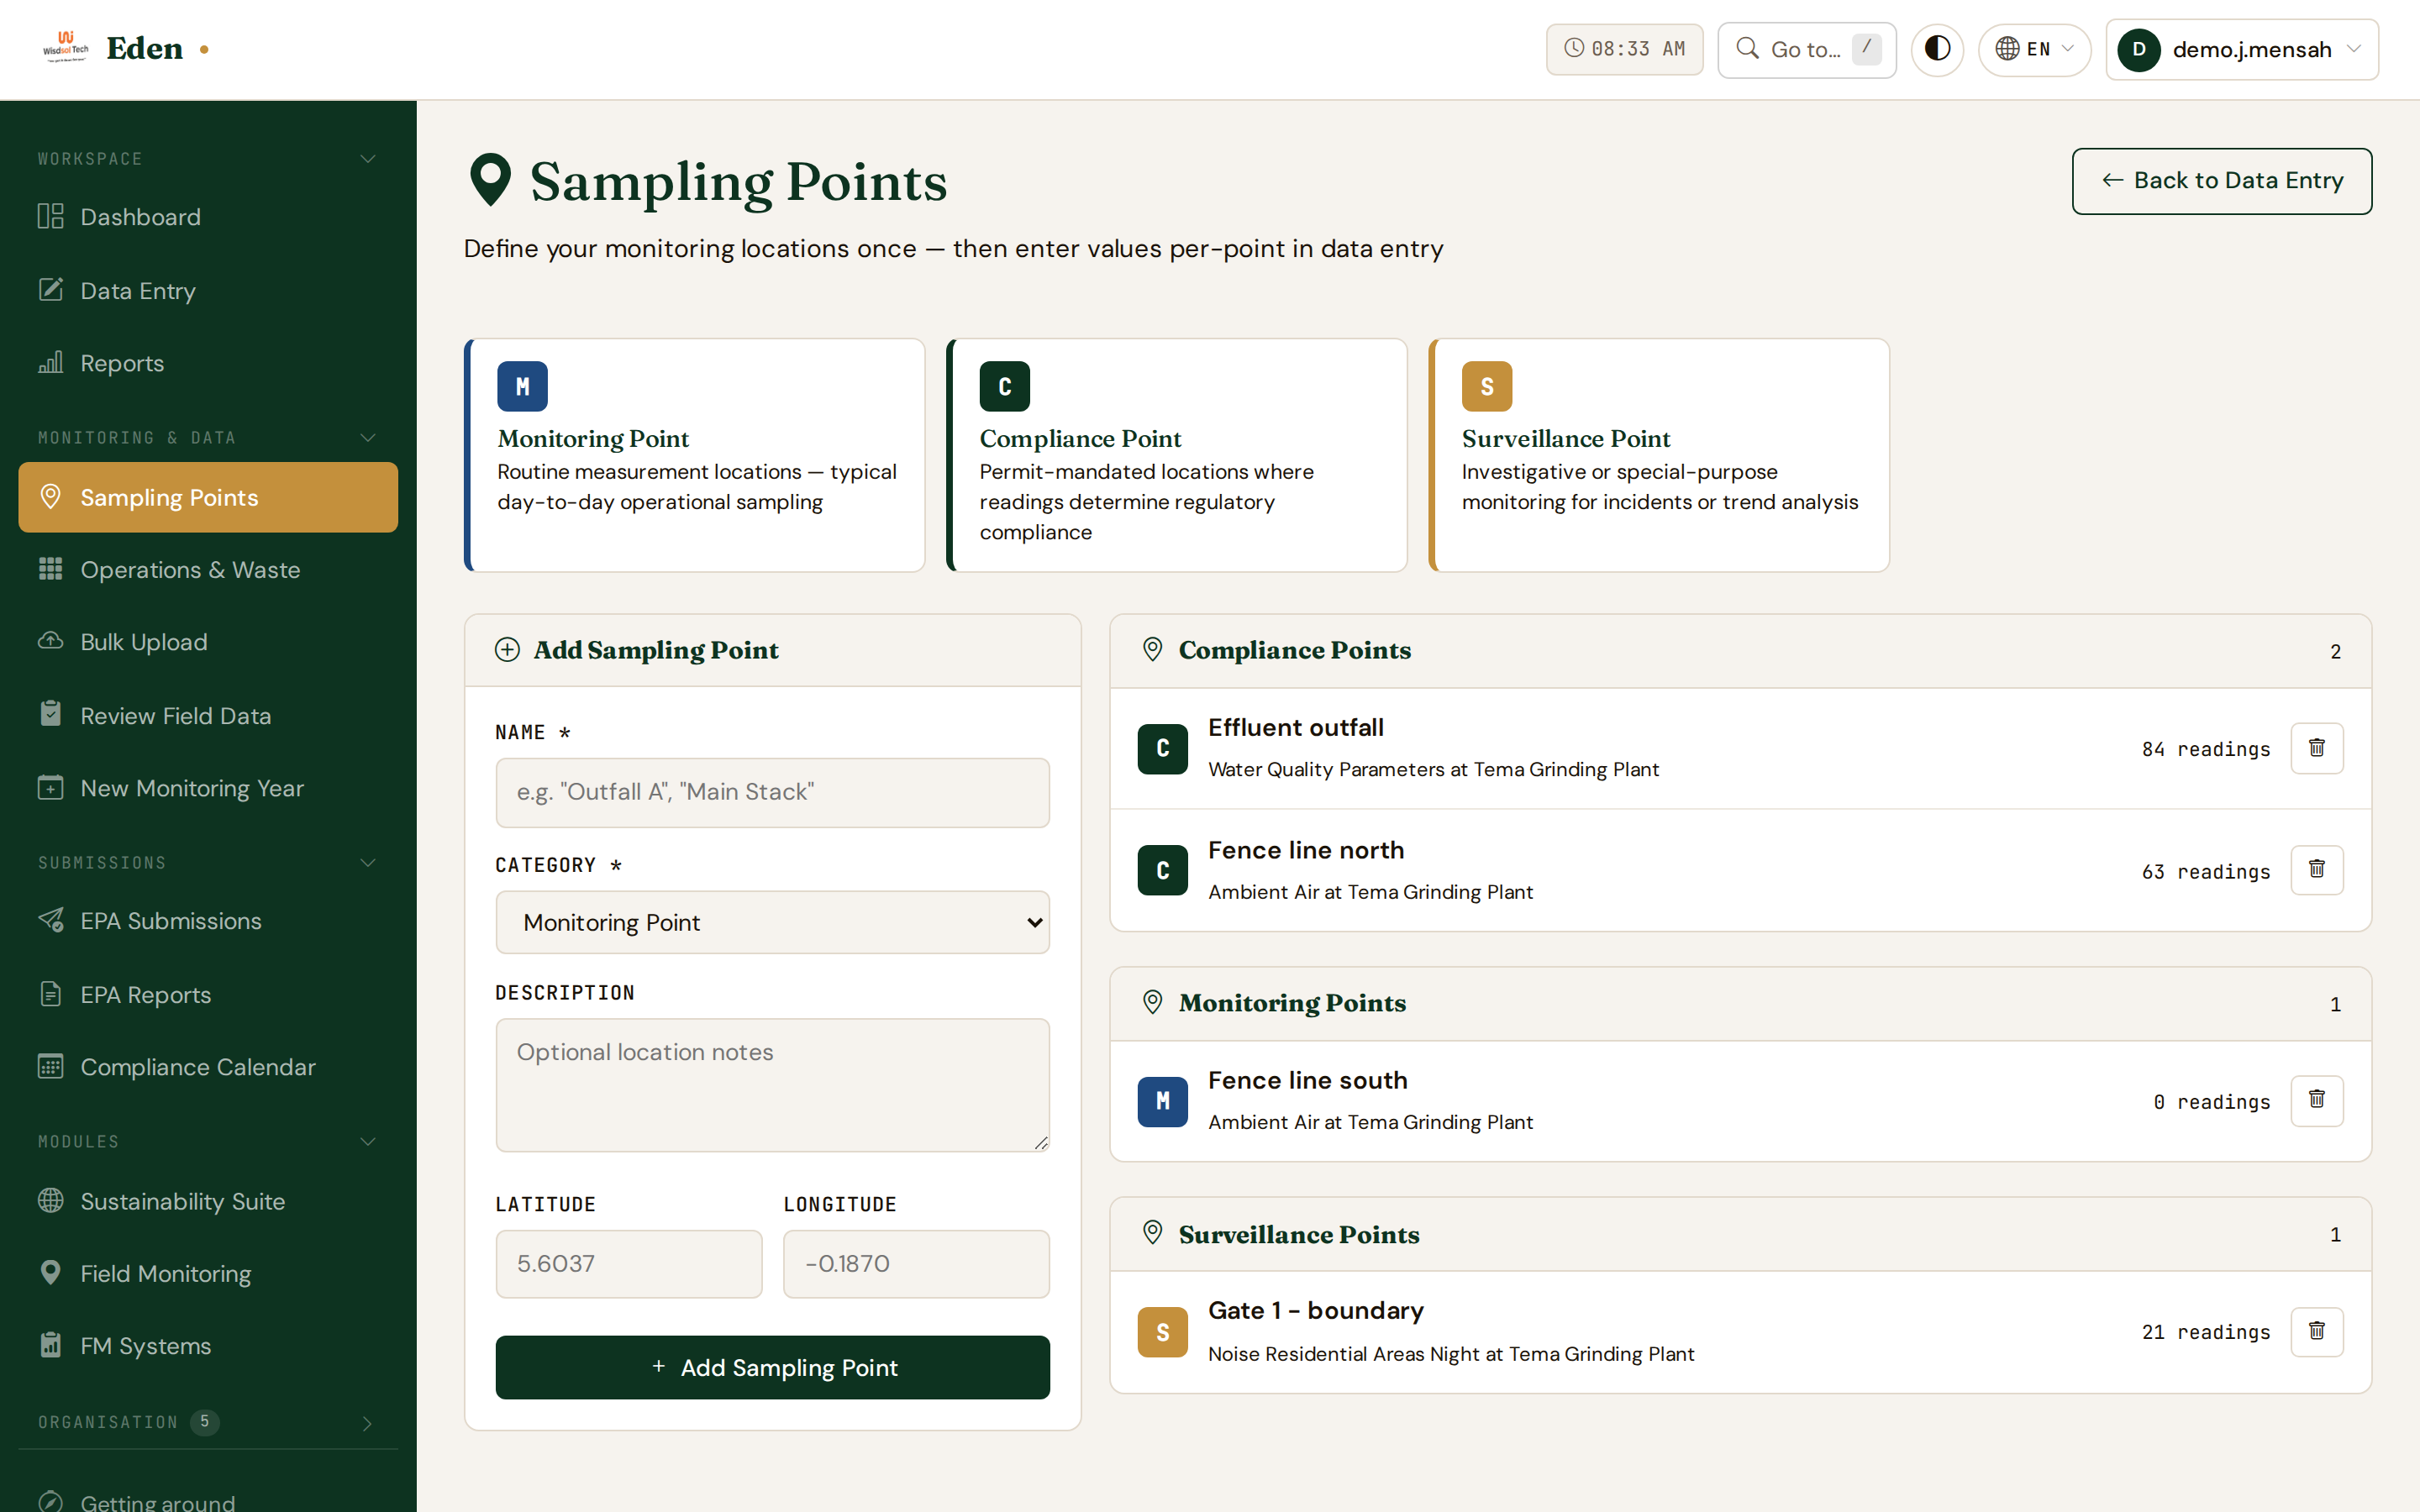Click Back to Data Entry button
The height and width of the screenshot is (1512, 2420).
2221,181
